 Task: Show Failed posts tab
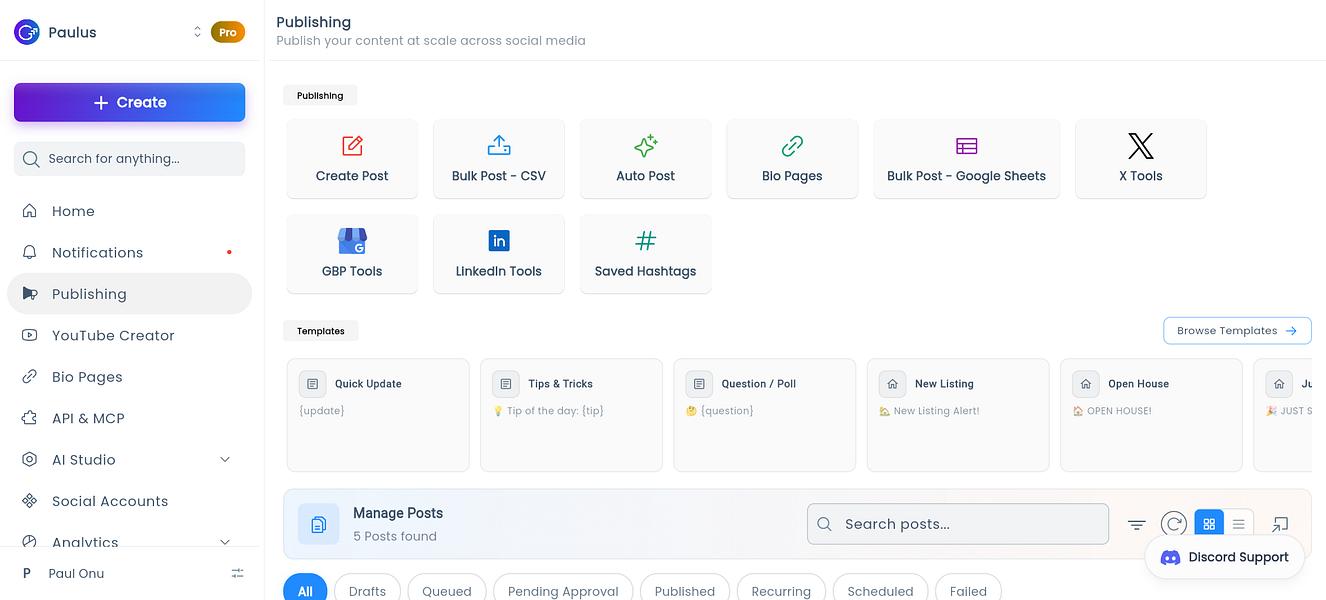[x=968, y=590]
